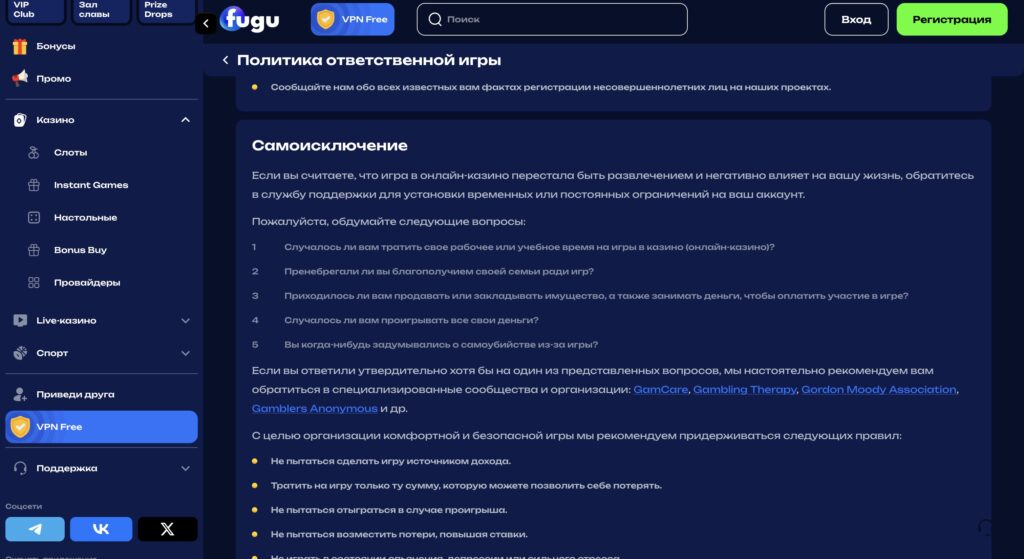Click the Приведи друга person icon
Image resolution: width=1024 pixels, height=559 pixels.
click(20, 394)
